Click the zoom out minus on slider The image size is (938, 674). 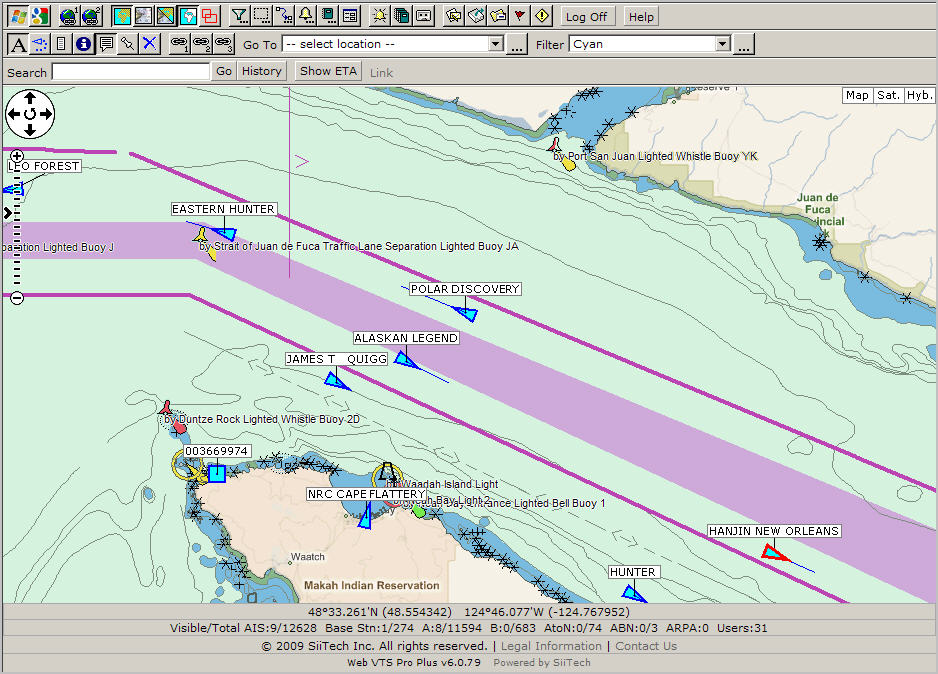coord(17,297)
